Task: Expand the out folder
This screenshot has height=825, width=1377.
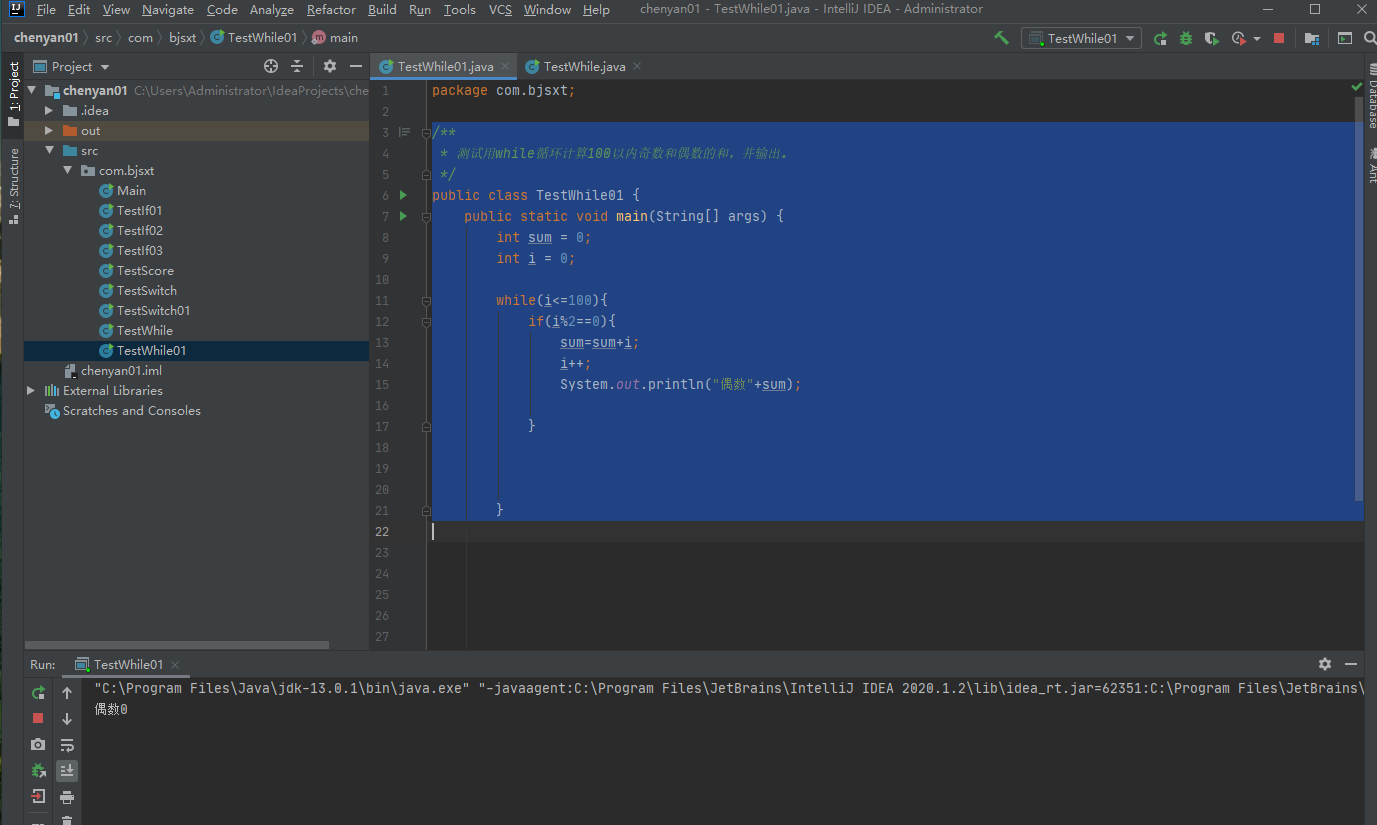Action: click(49, 130)
